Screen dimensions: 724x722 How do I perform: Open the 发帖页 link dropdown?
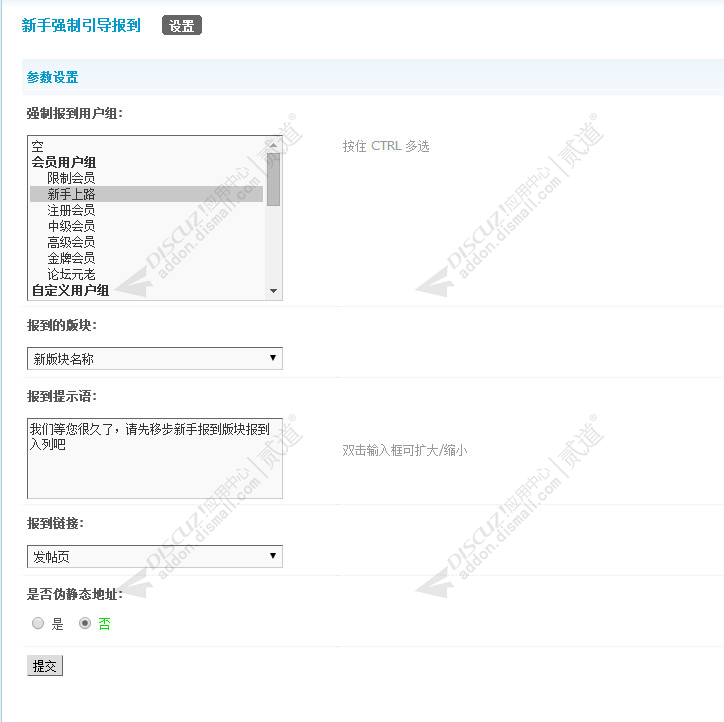click(x=155, y=556)
